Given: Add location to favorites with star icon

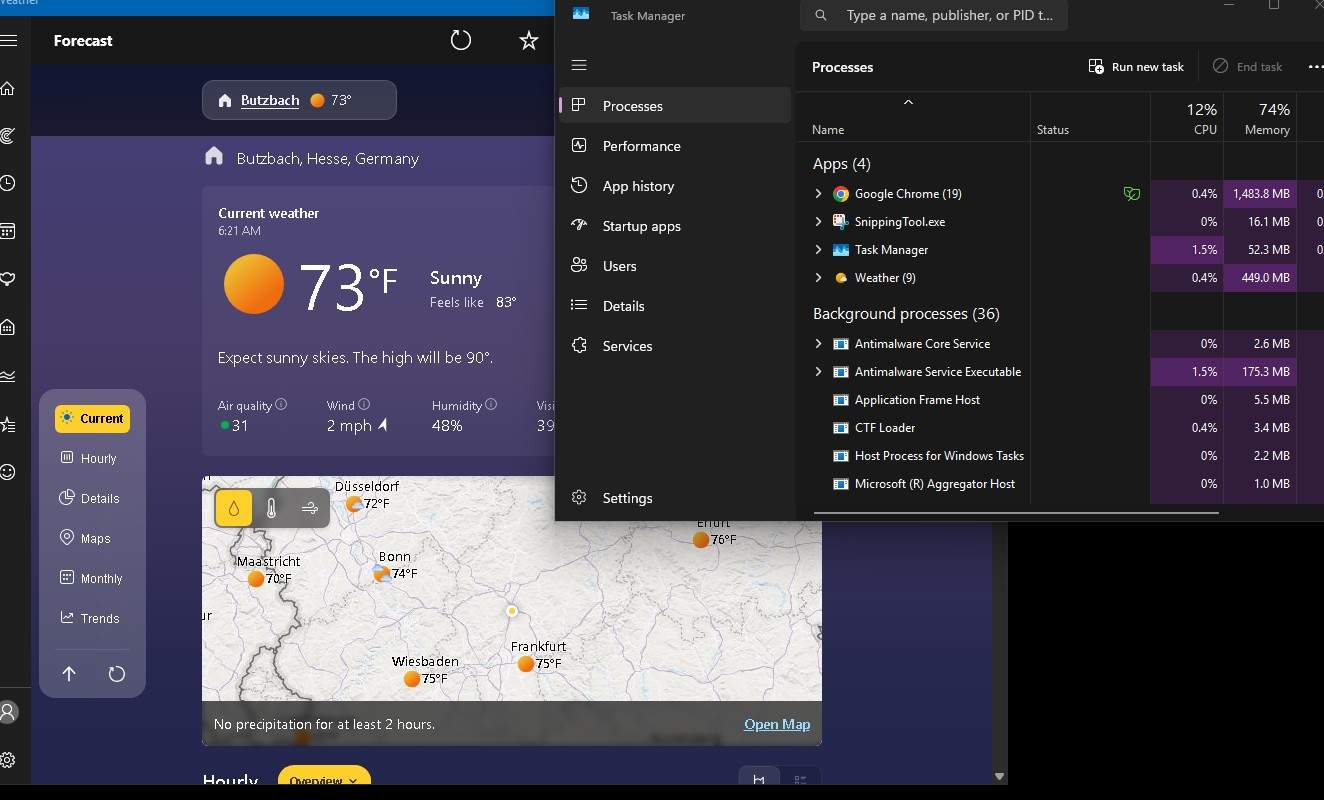Looking at the screenshot, I should pyautogui.click(x=529, y=40).
